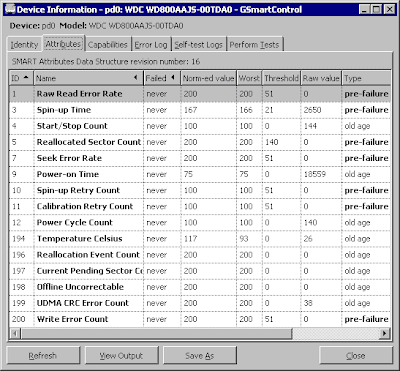Select the Reallocation Event Count row
This screenshot has width=400, height=371.
[200, 255]
